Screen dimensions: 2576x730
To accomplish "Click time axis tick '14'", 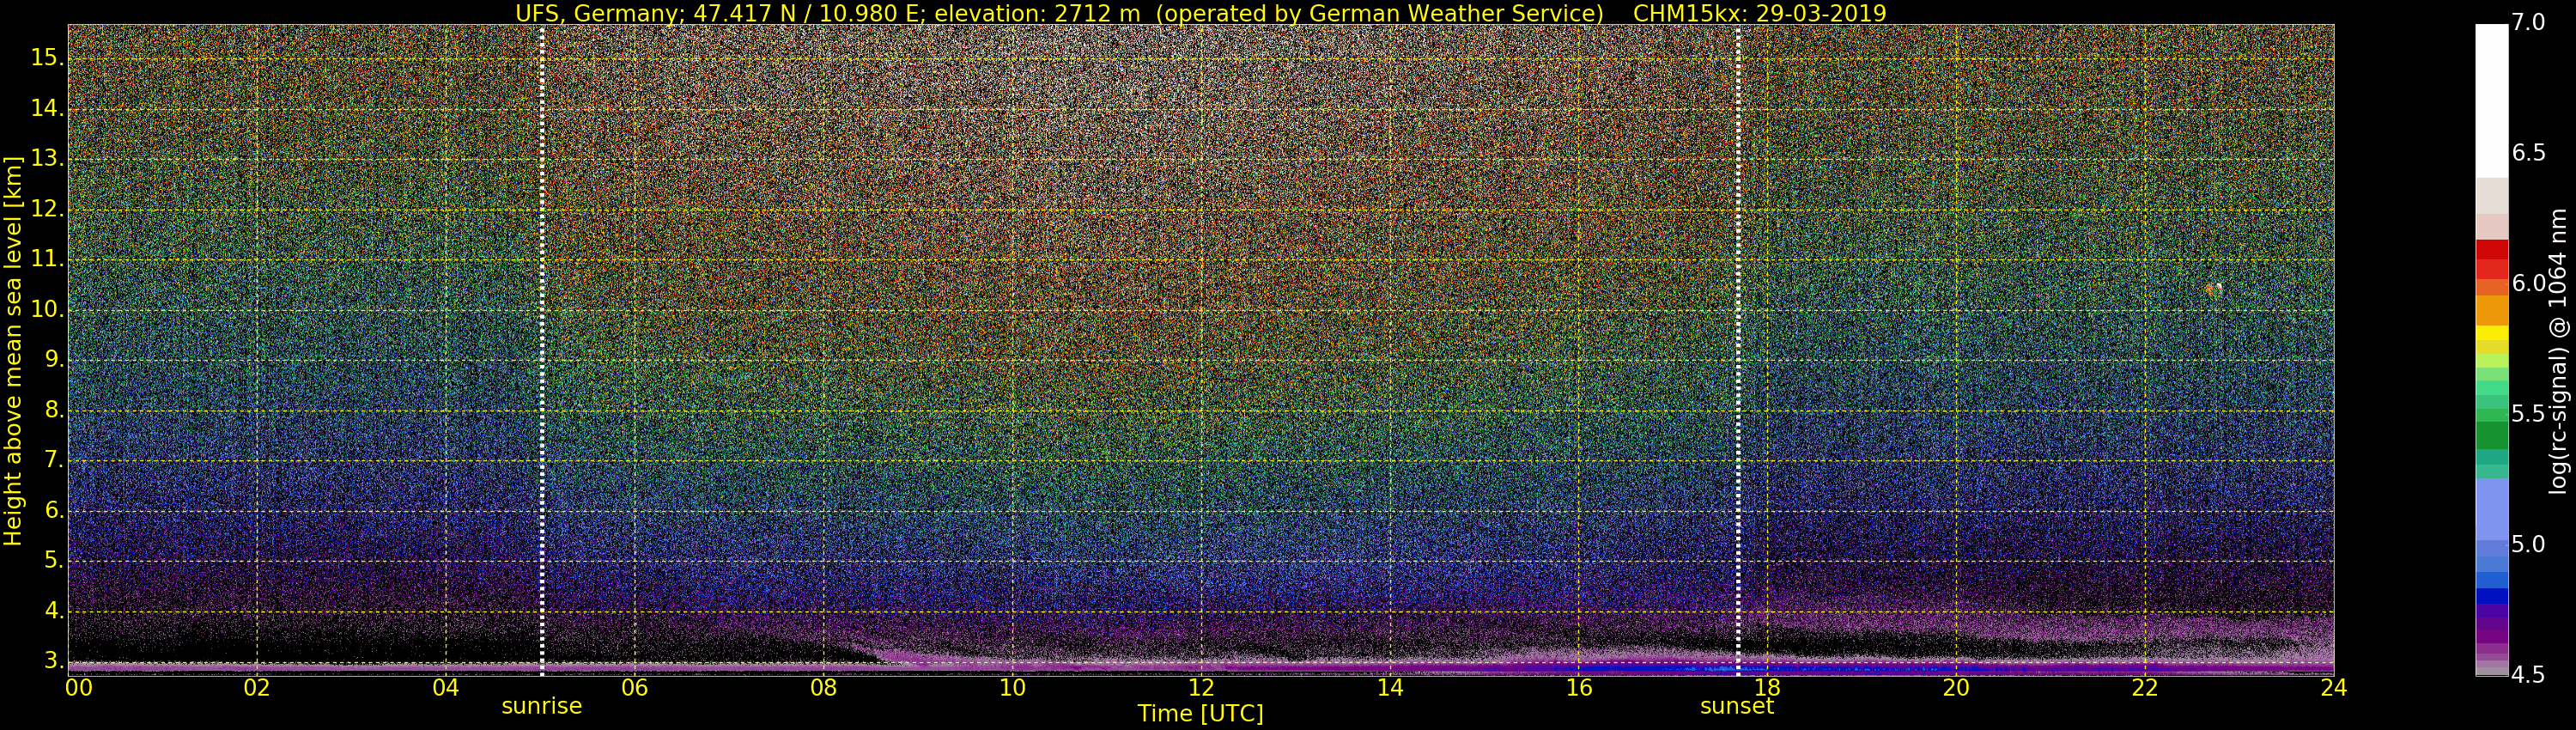I will click(1390, 688).
